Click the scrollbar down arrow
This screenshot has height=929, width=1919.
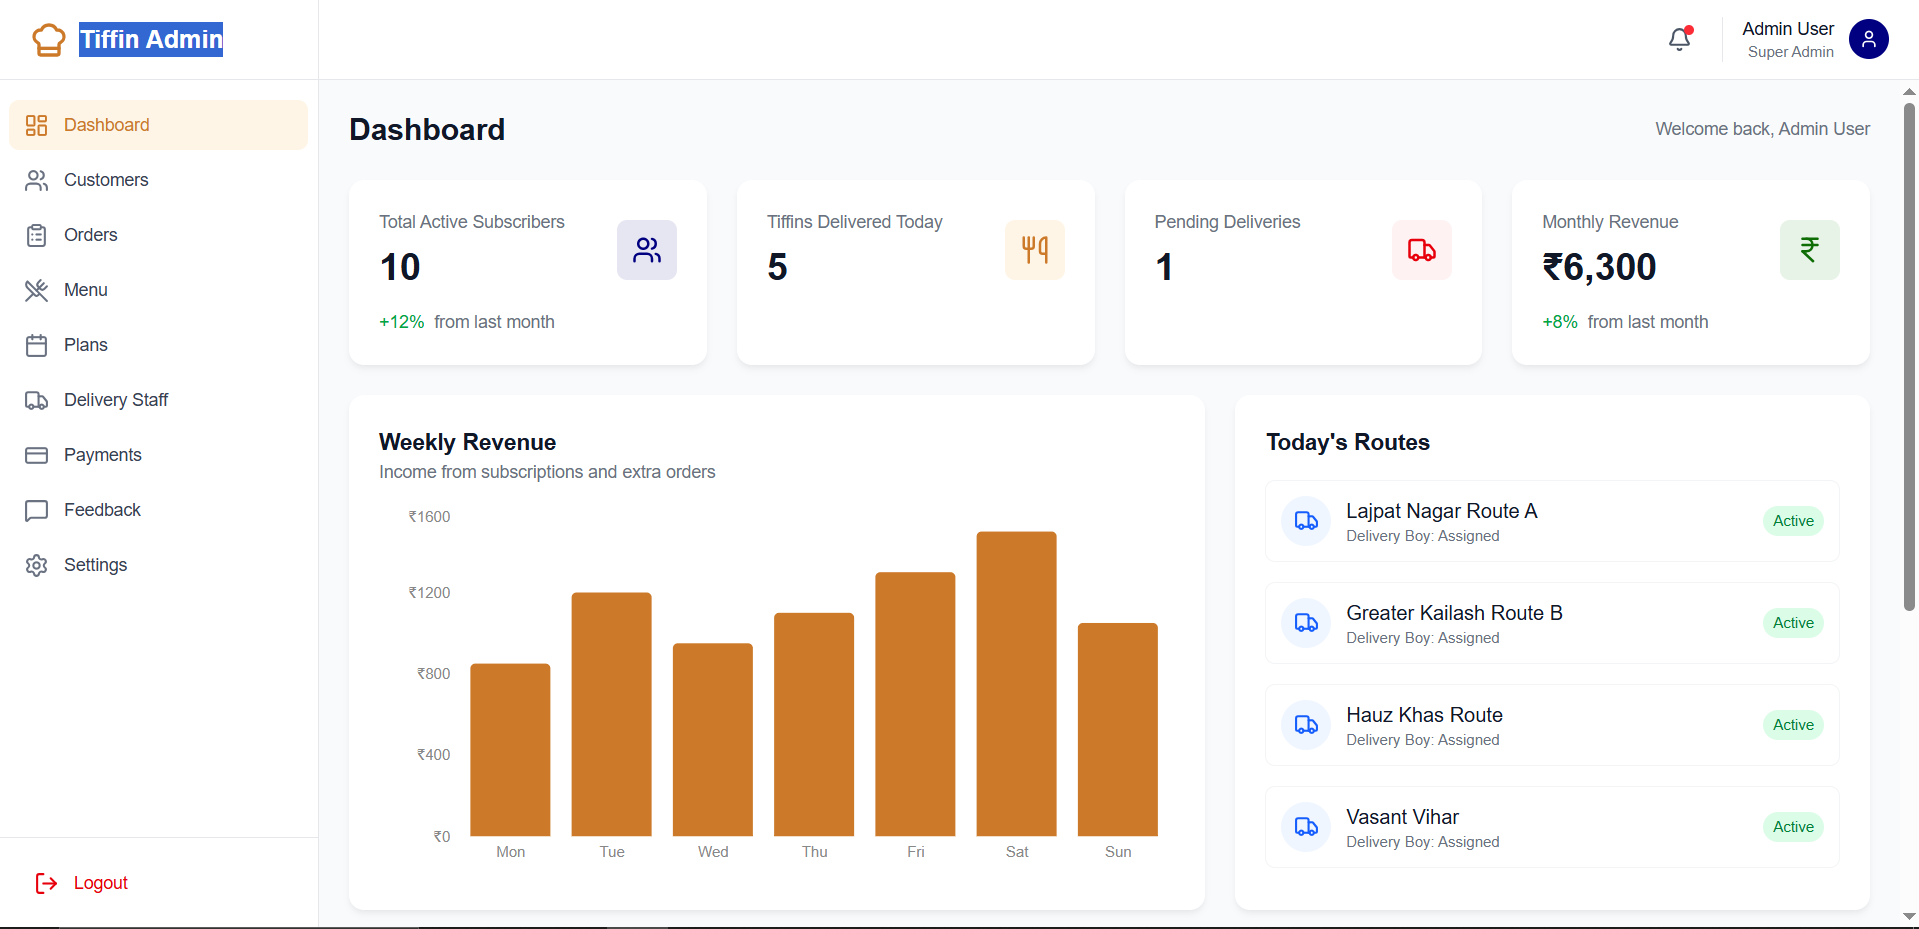point(1909,916)
